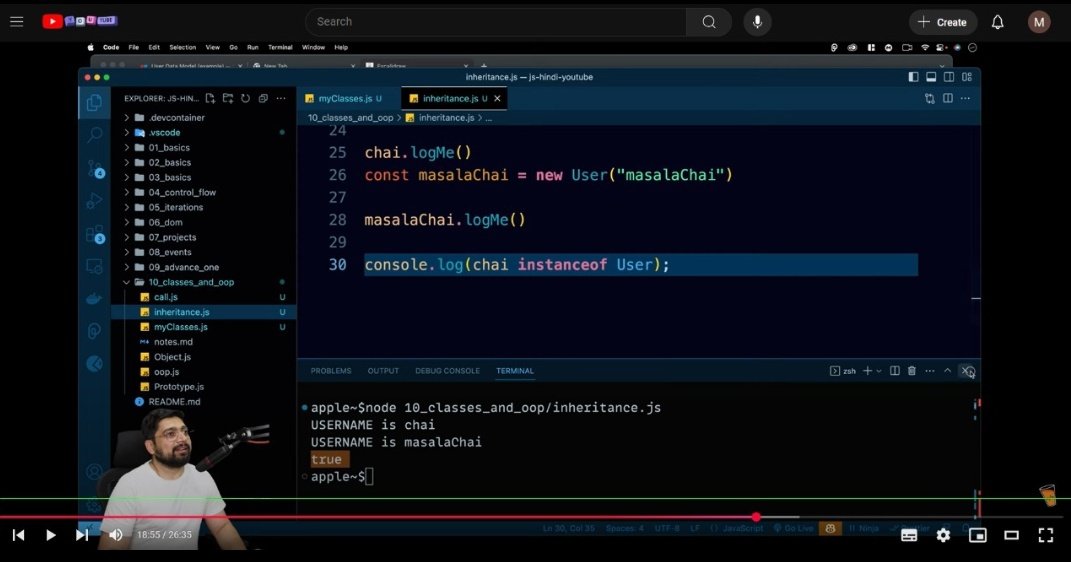Split the terminal pane
Image resolution: width=1071 pixels, height=562 pixels.
895,371
